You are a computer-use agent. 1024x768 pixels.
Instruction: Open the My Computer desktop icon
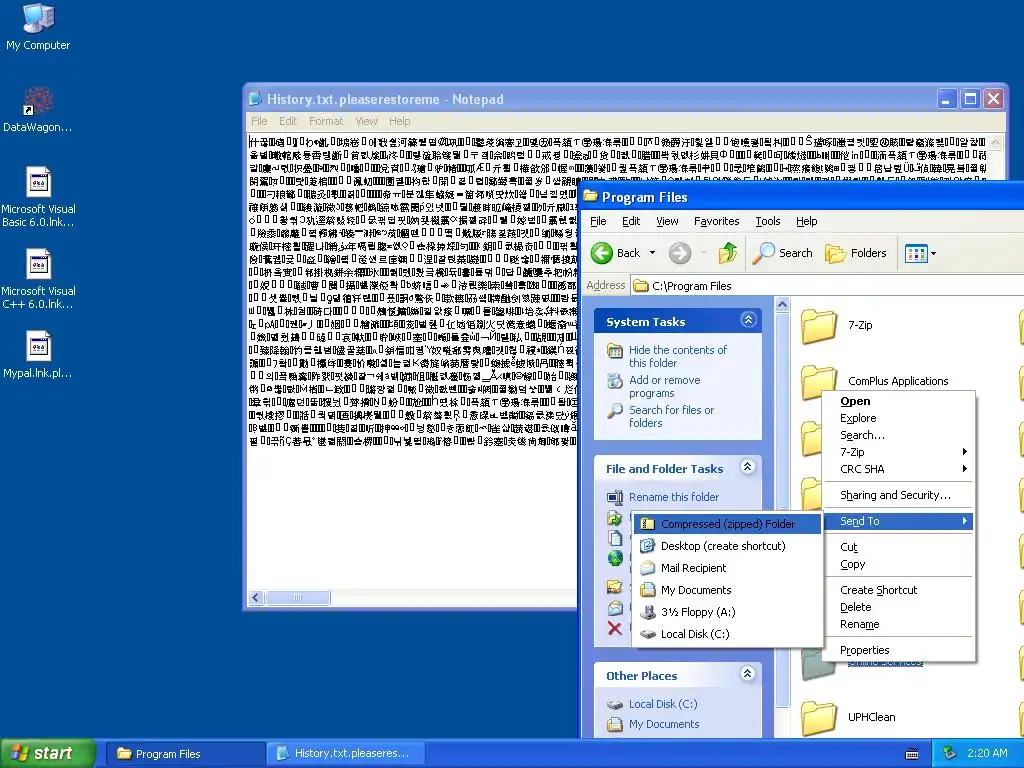(38, 26)
